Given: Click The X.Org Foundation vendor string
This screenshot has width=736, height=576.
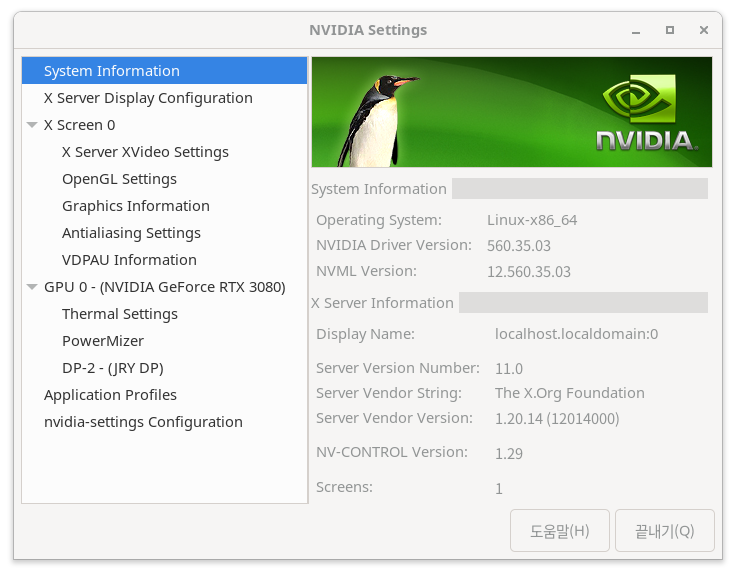Looking at the screenshot, I should point(569,393).
